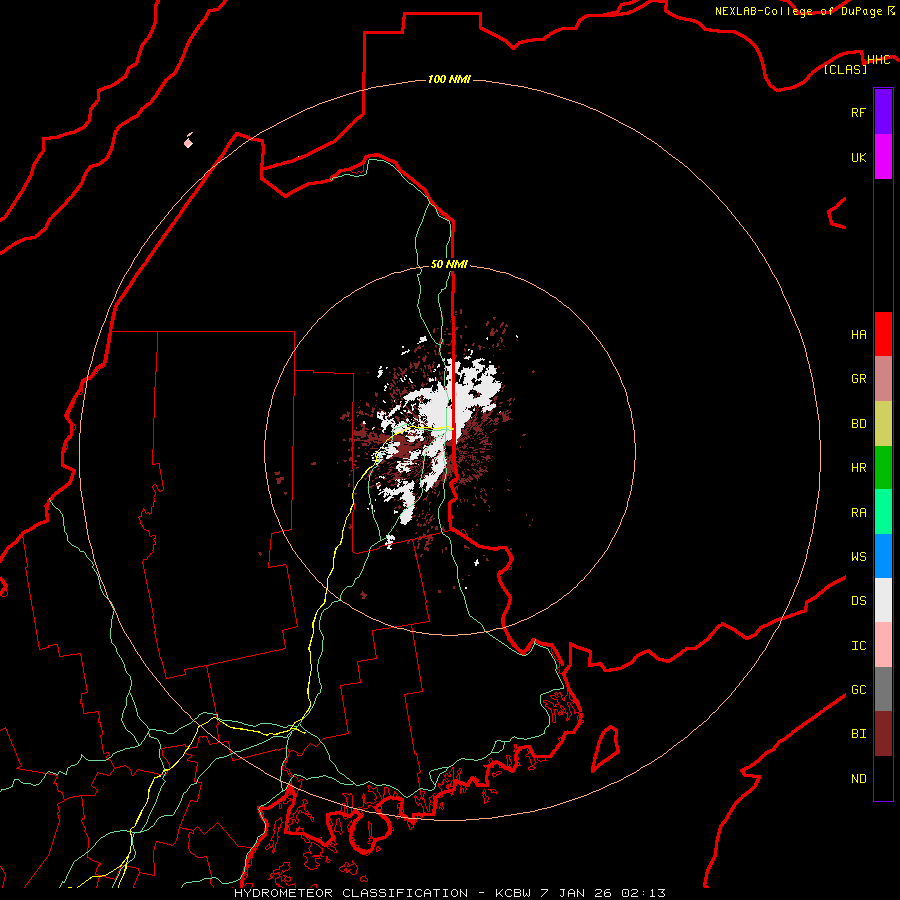The width and height of the screenshot is (900, 900).
Task: Click the IC legend label
Action: pyautogui.click(x=858, y=646)
